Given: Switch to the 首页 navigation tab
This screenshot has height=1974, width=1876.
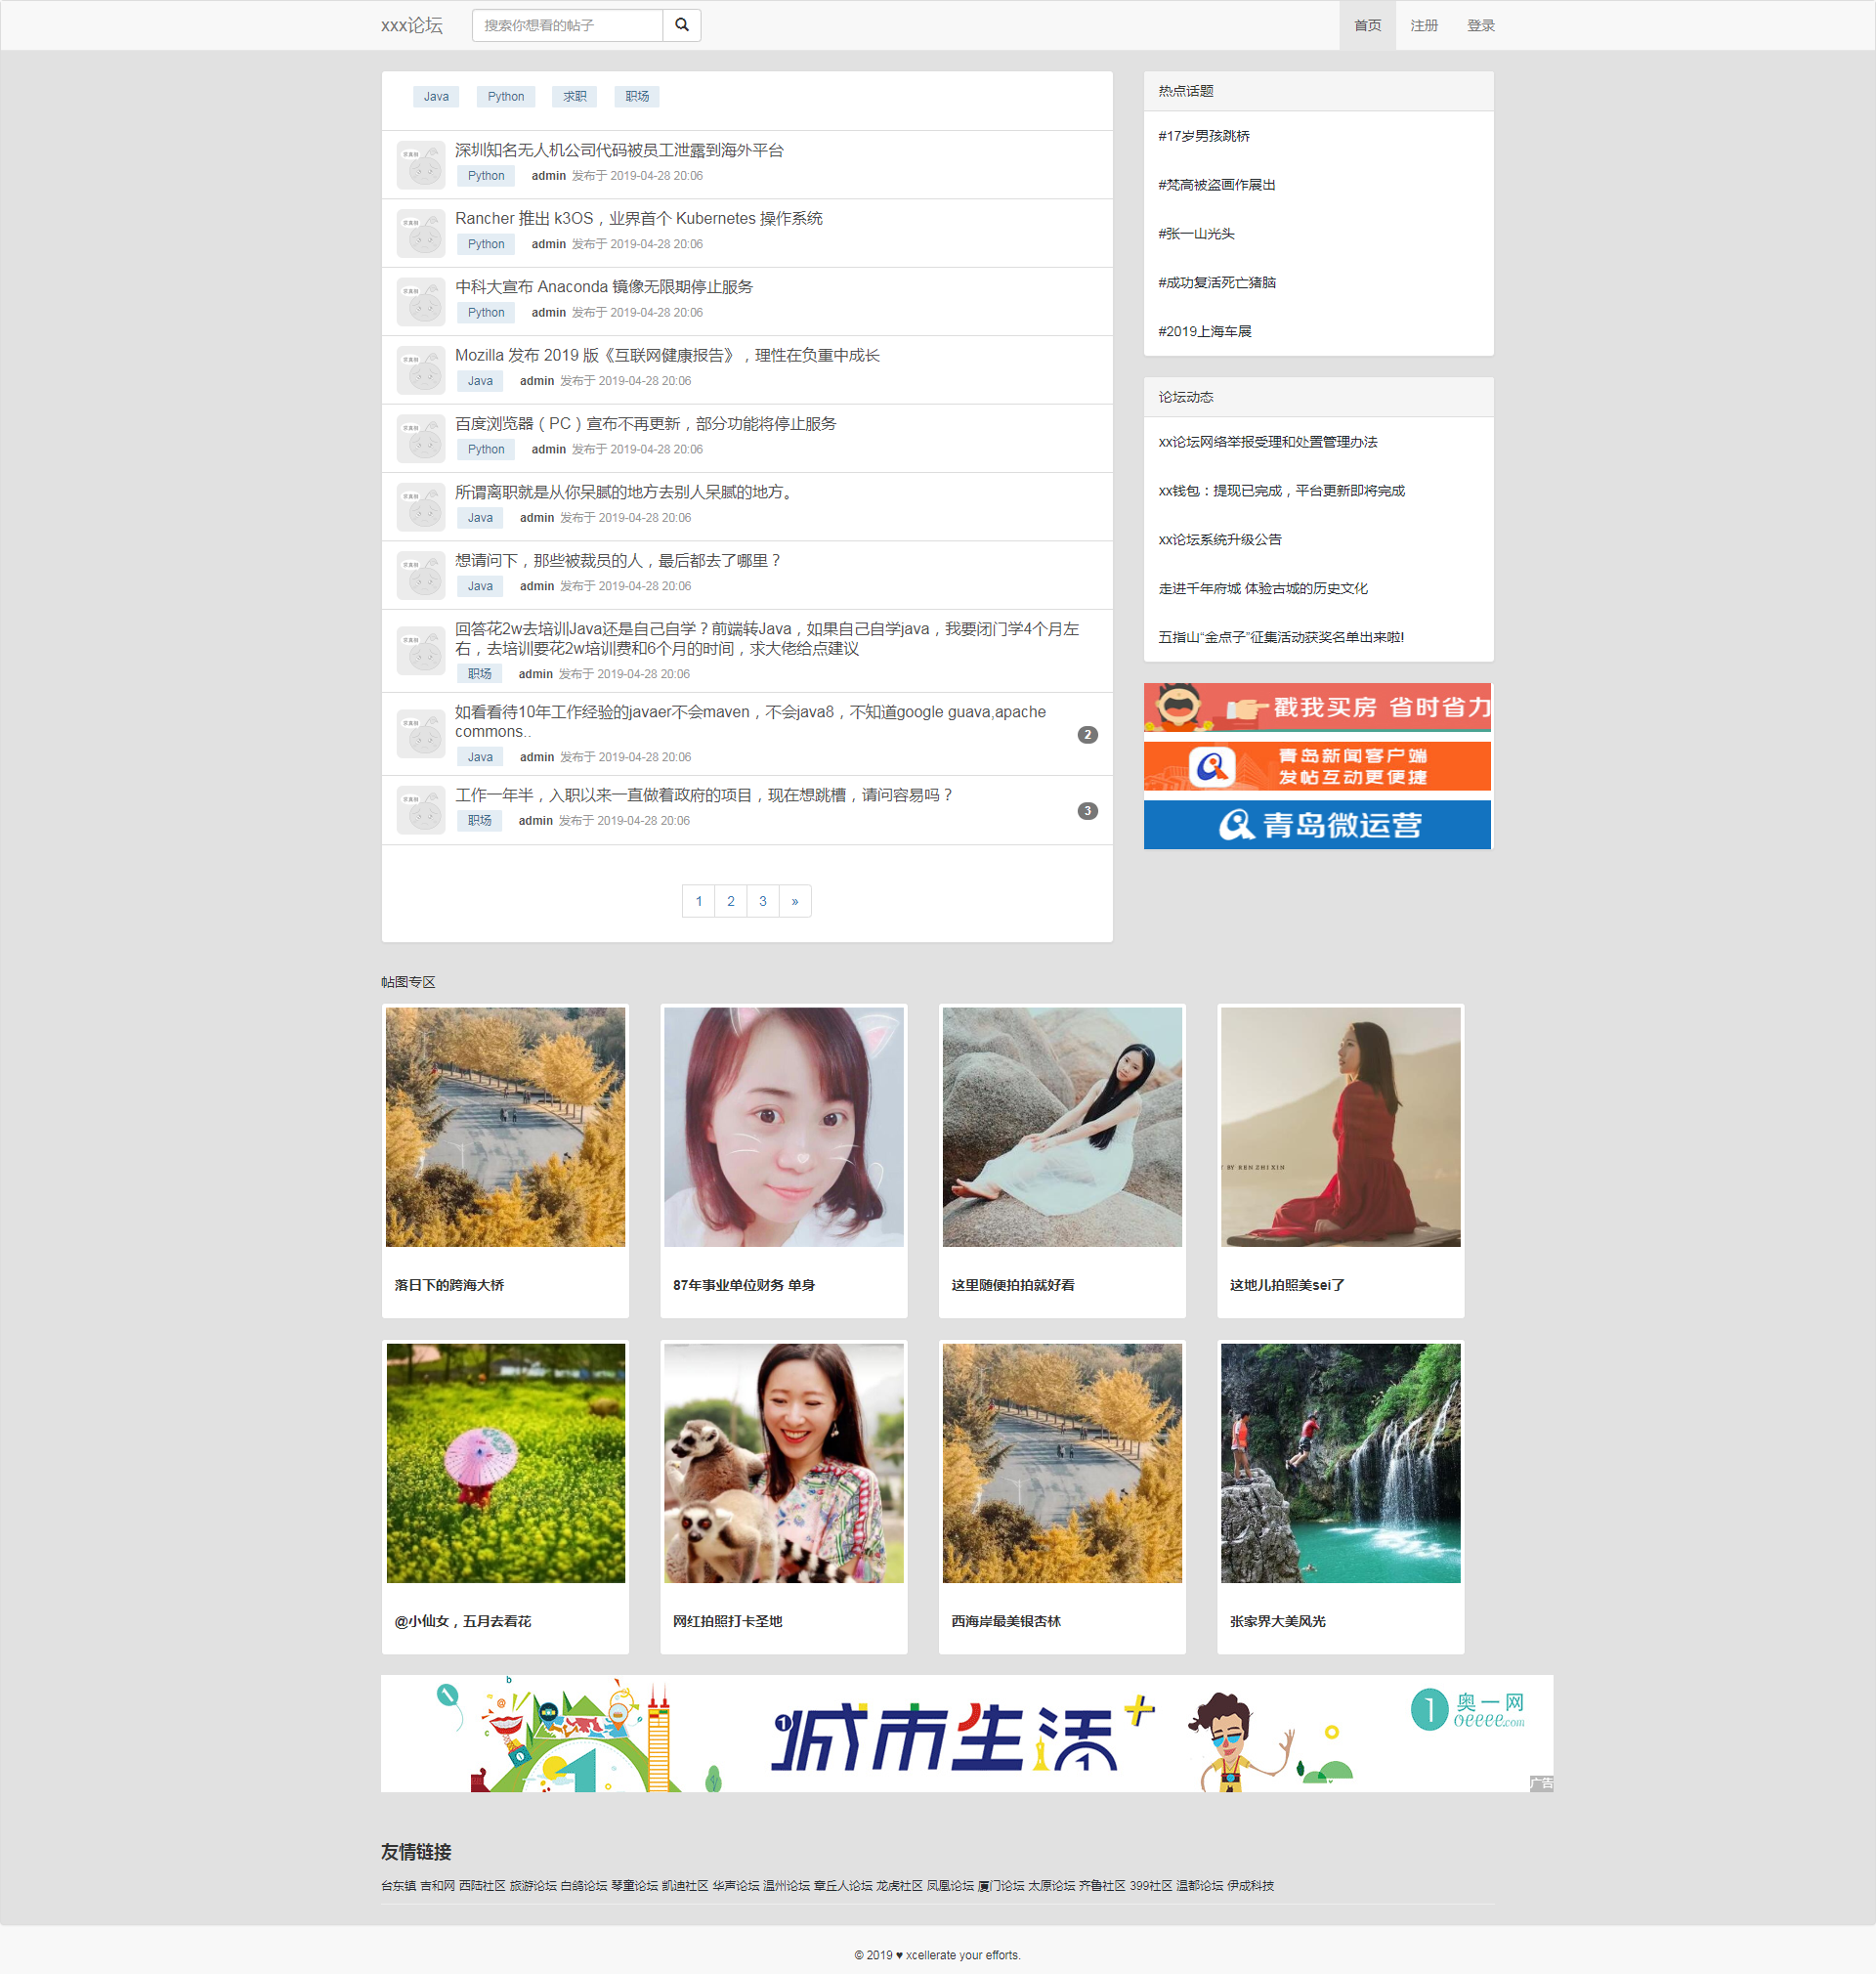Looking at the screenshot, I should (x=1367, y=25).
